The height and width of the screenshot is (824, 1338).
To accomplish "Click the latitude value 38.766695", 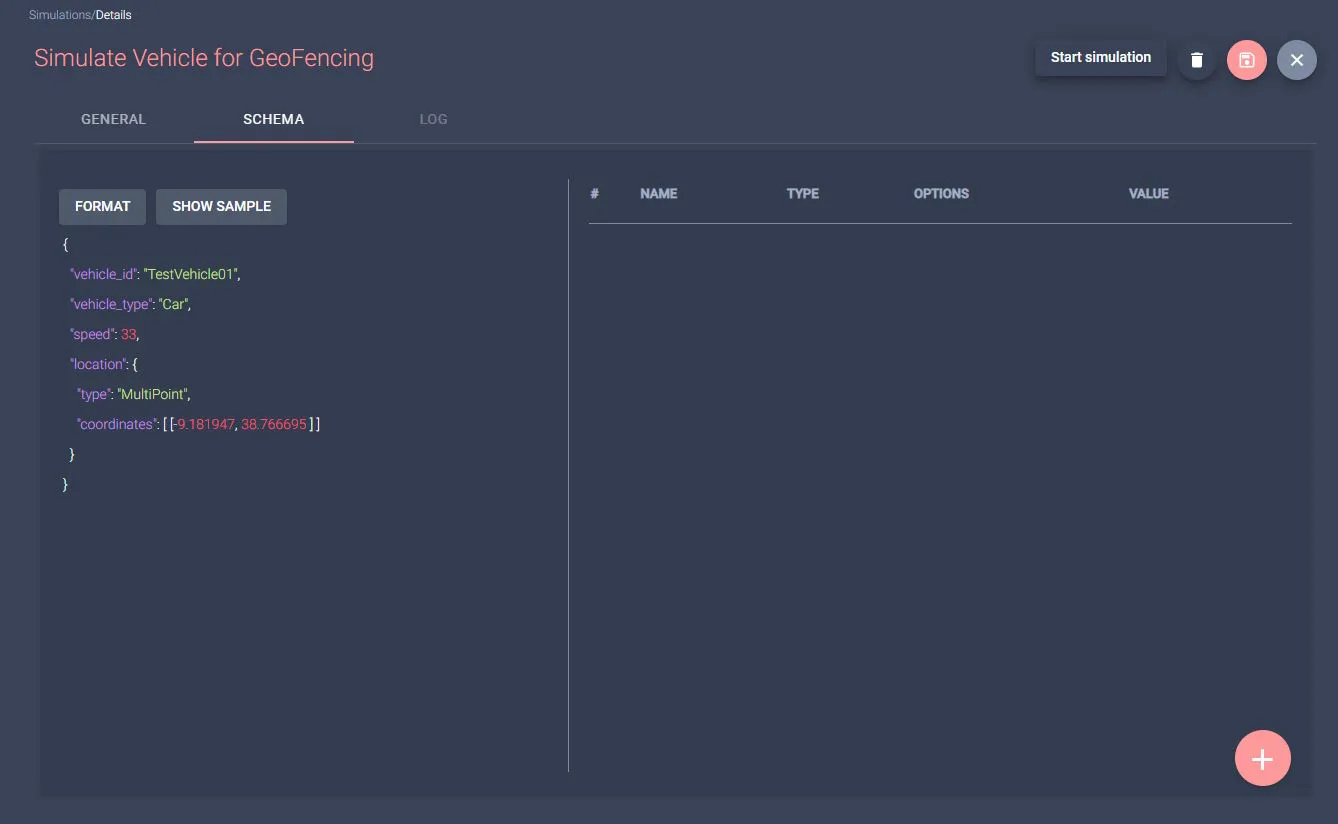I will pyautogui.click(x=274, y=424).
